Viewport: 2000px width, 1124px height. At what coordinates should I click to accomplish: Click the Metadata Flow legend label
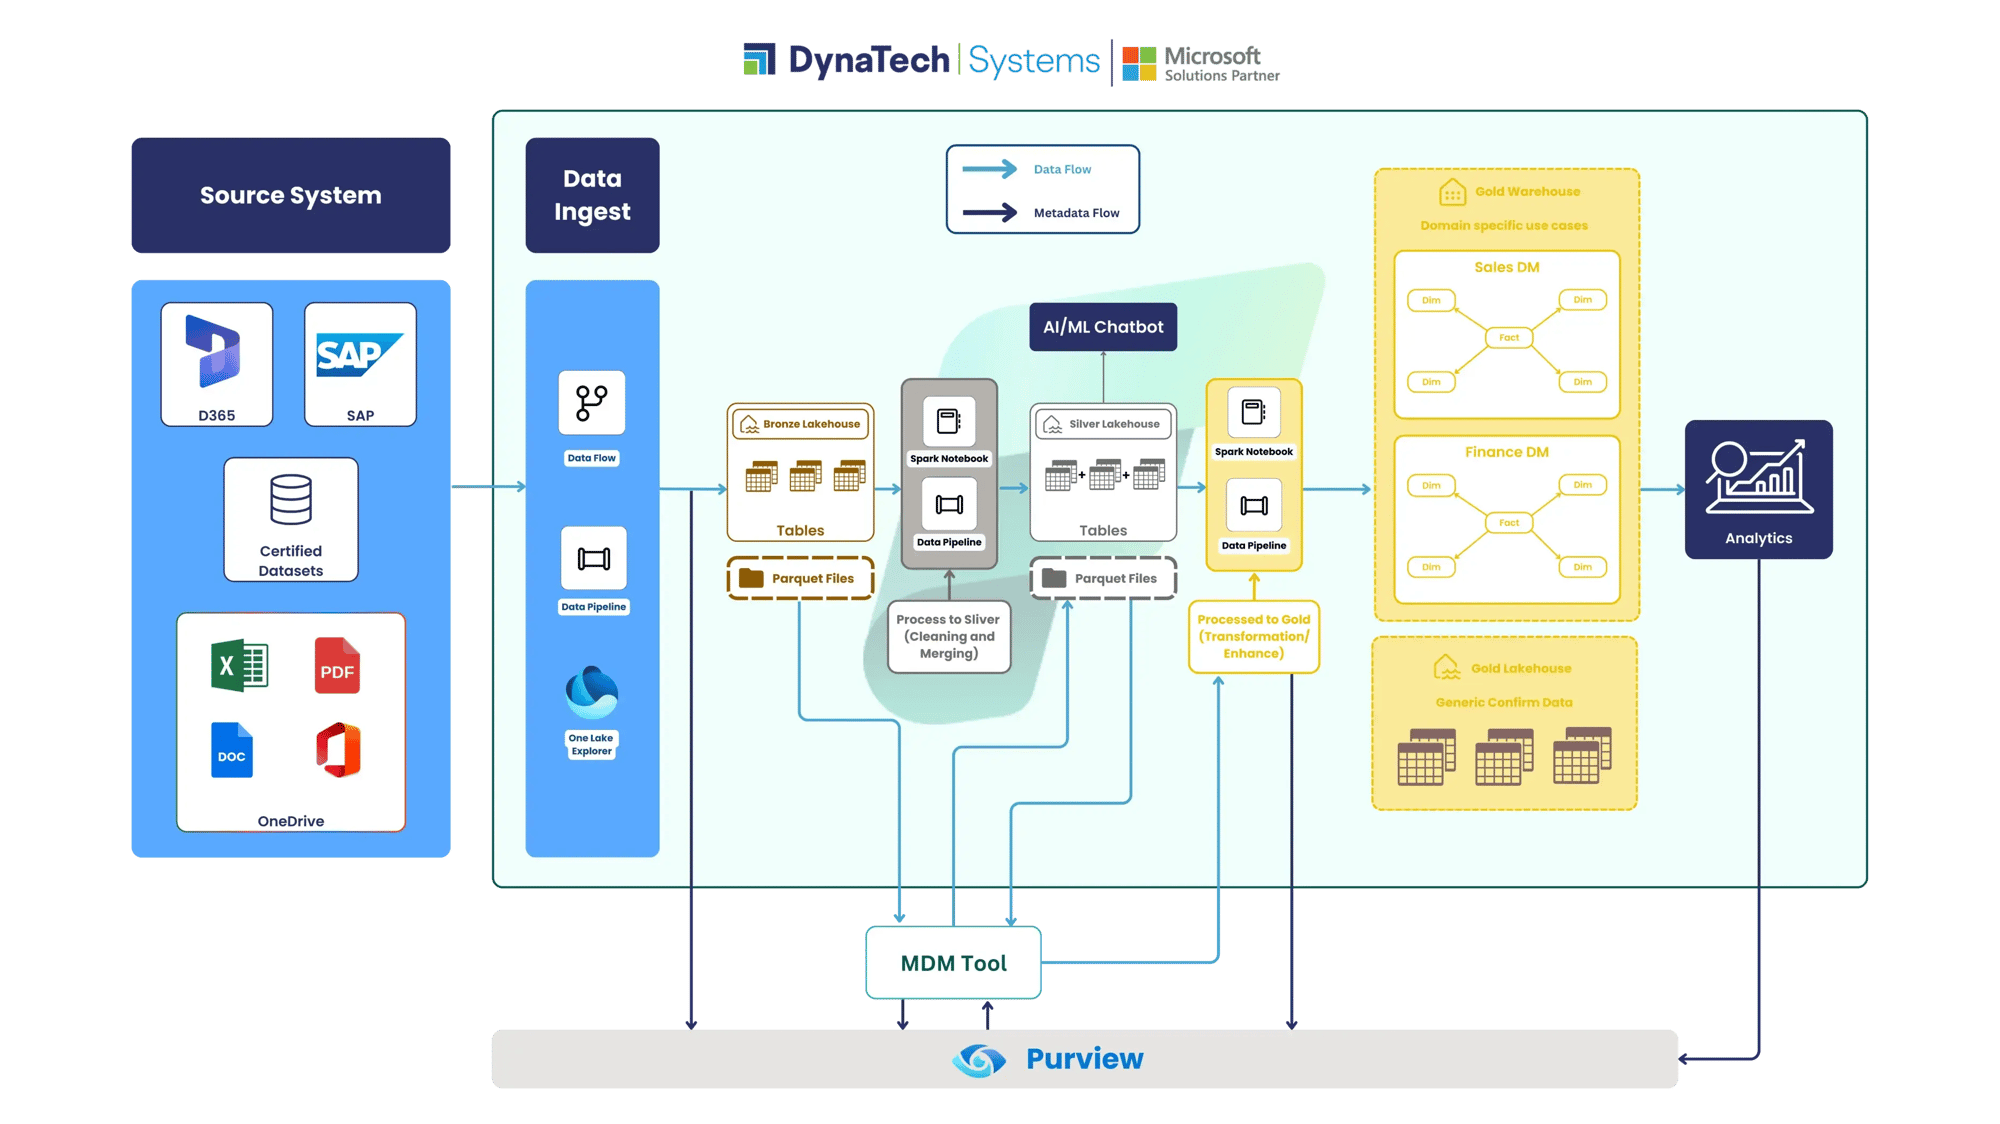coord(1076,213)
